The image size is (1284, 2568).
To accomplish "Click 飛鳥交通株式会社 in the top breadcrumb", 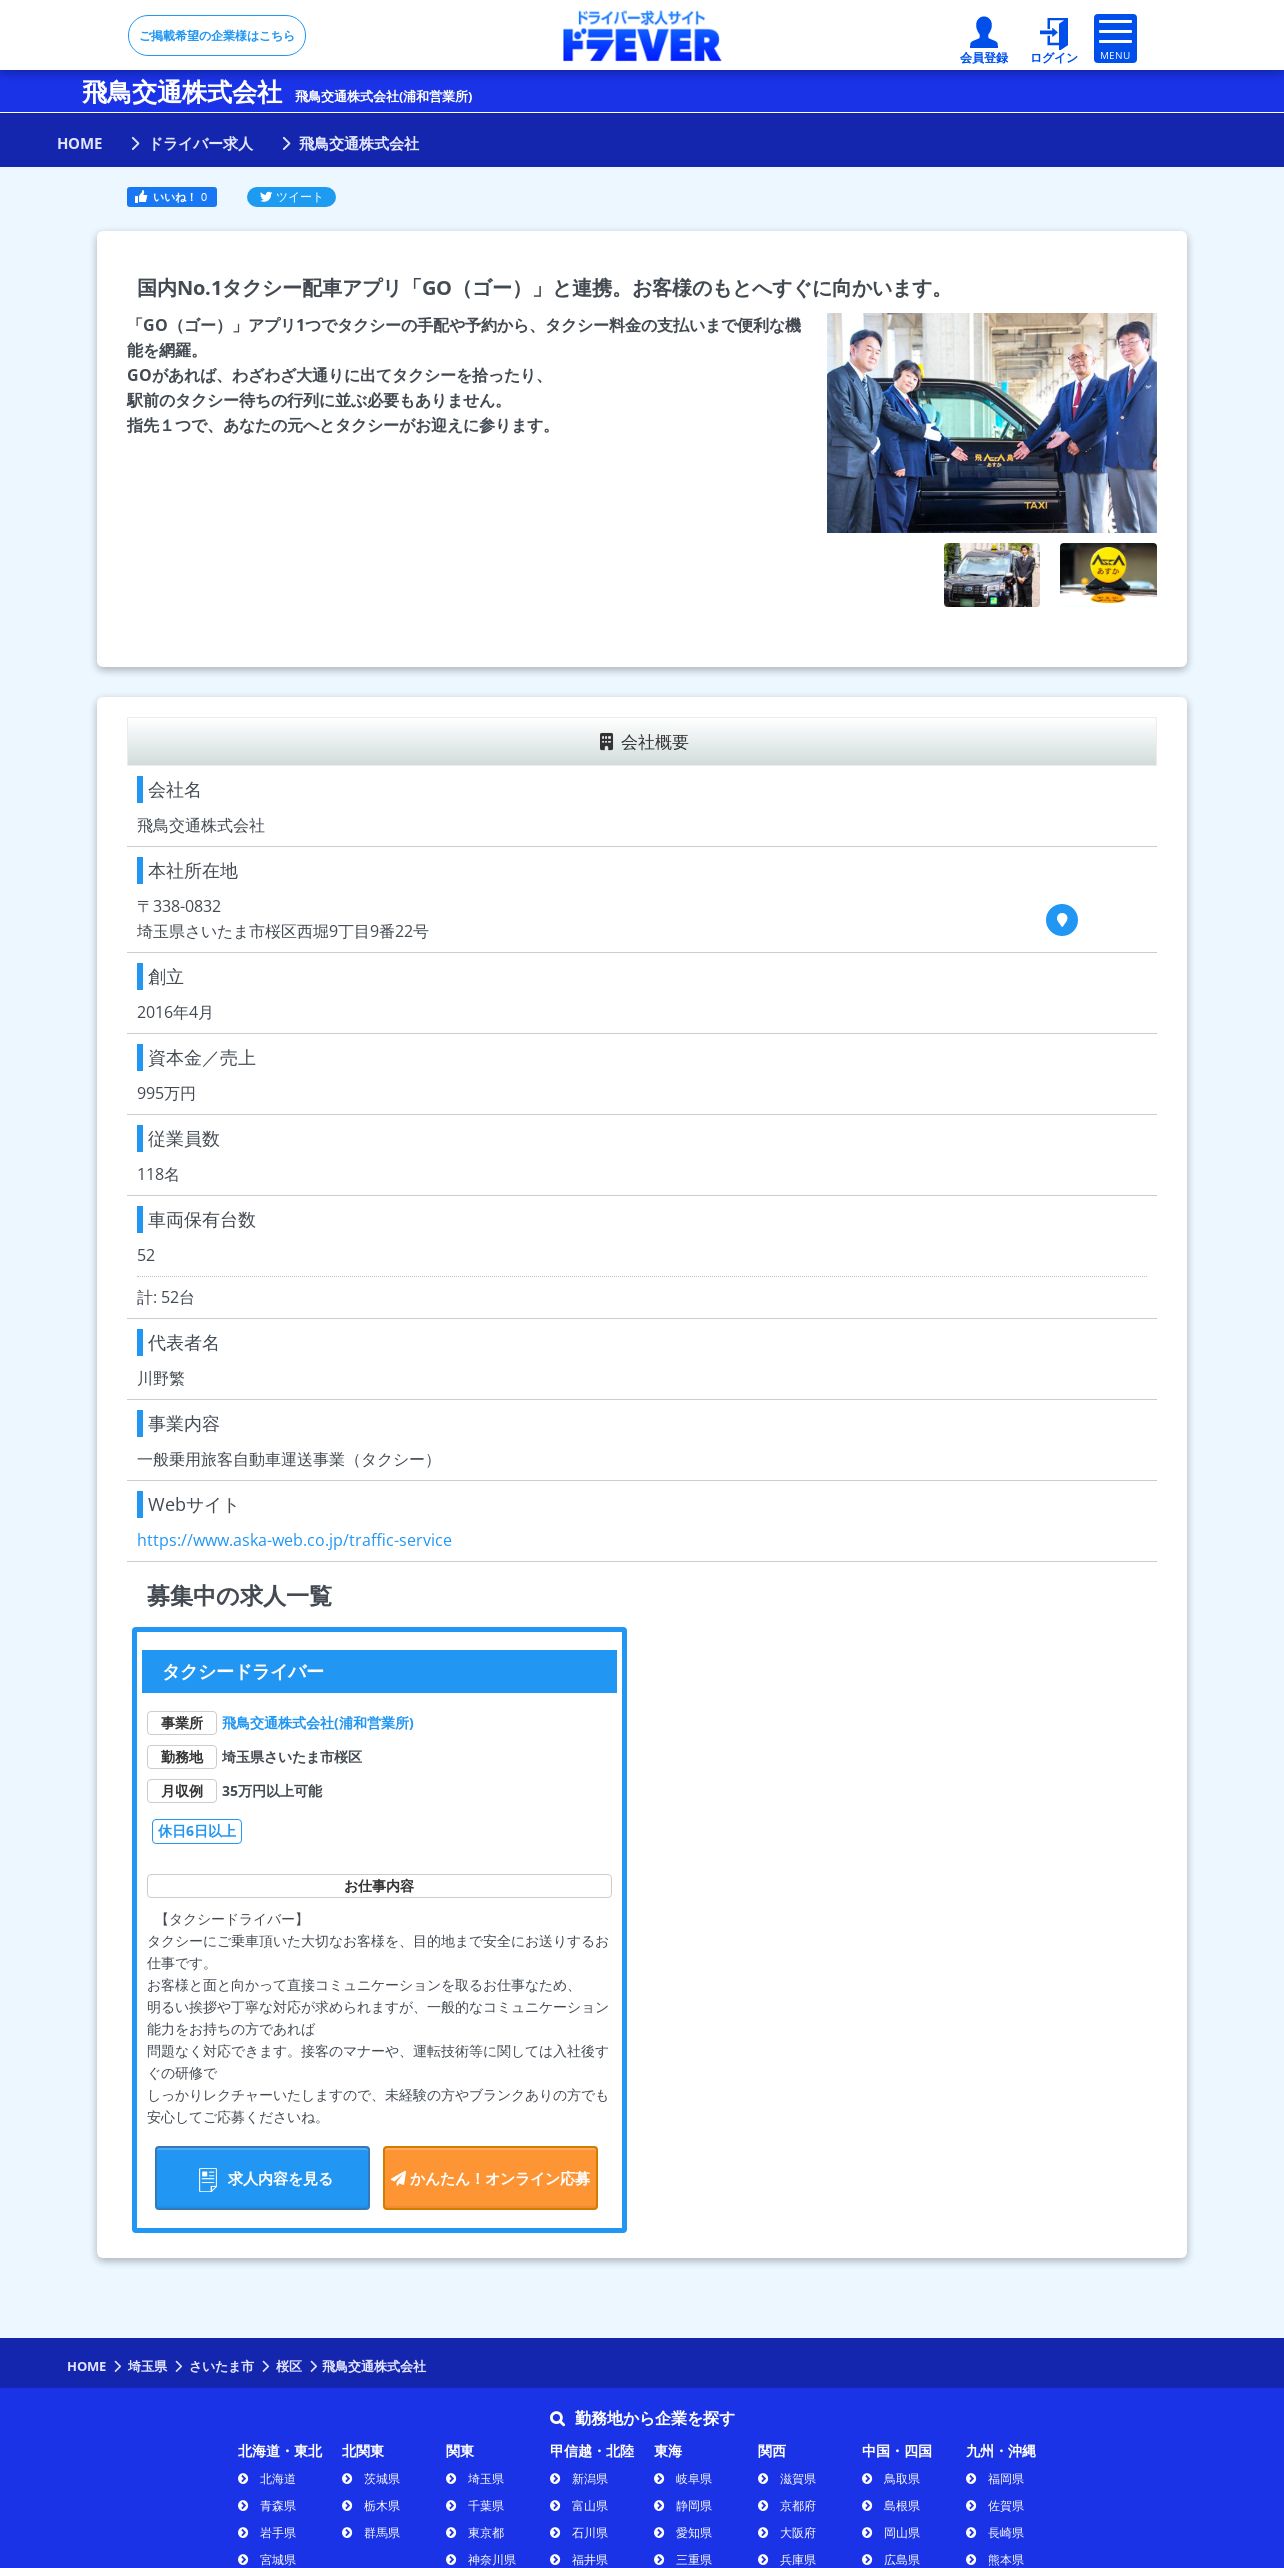I will pyautogui.click(x=359, y=143).
